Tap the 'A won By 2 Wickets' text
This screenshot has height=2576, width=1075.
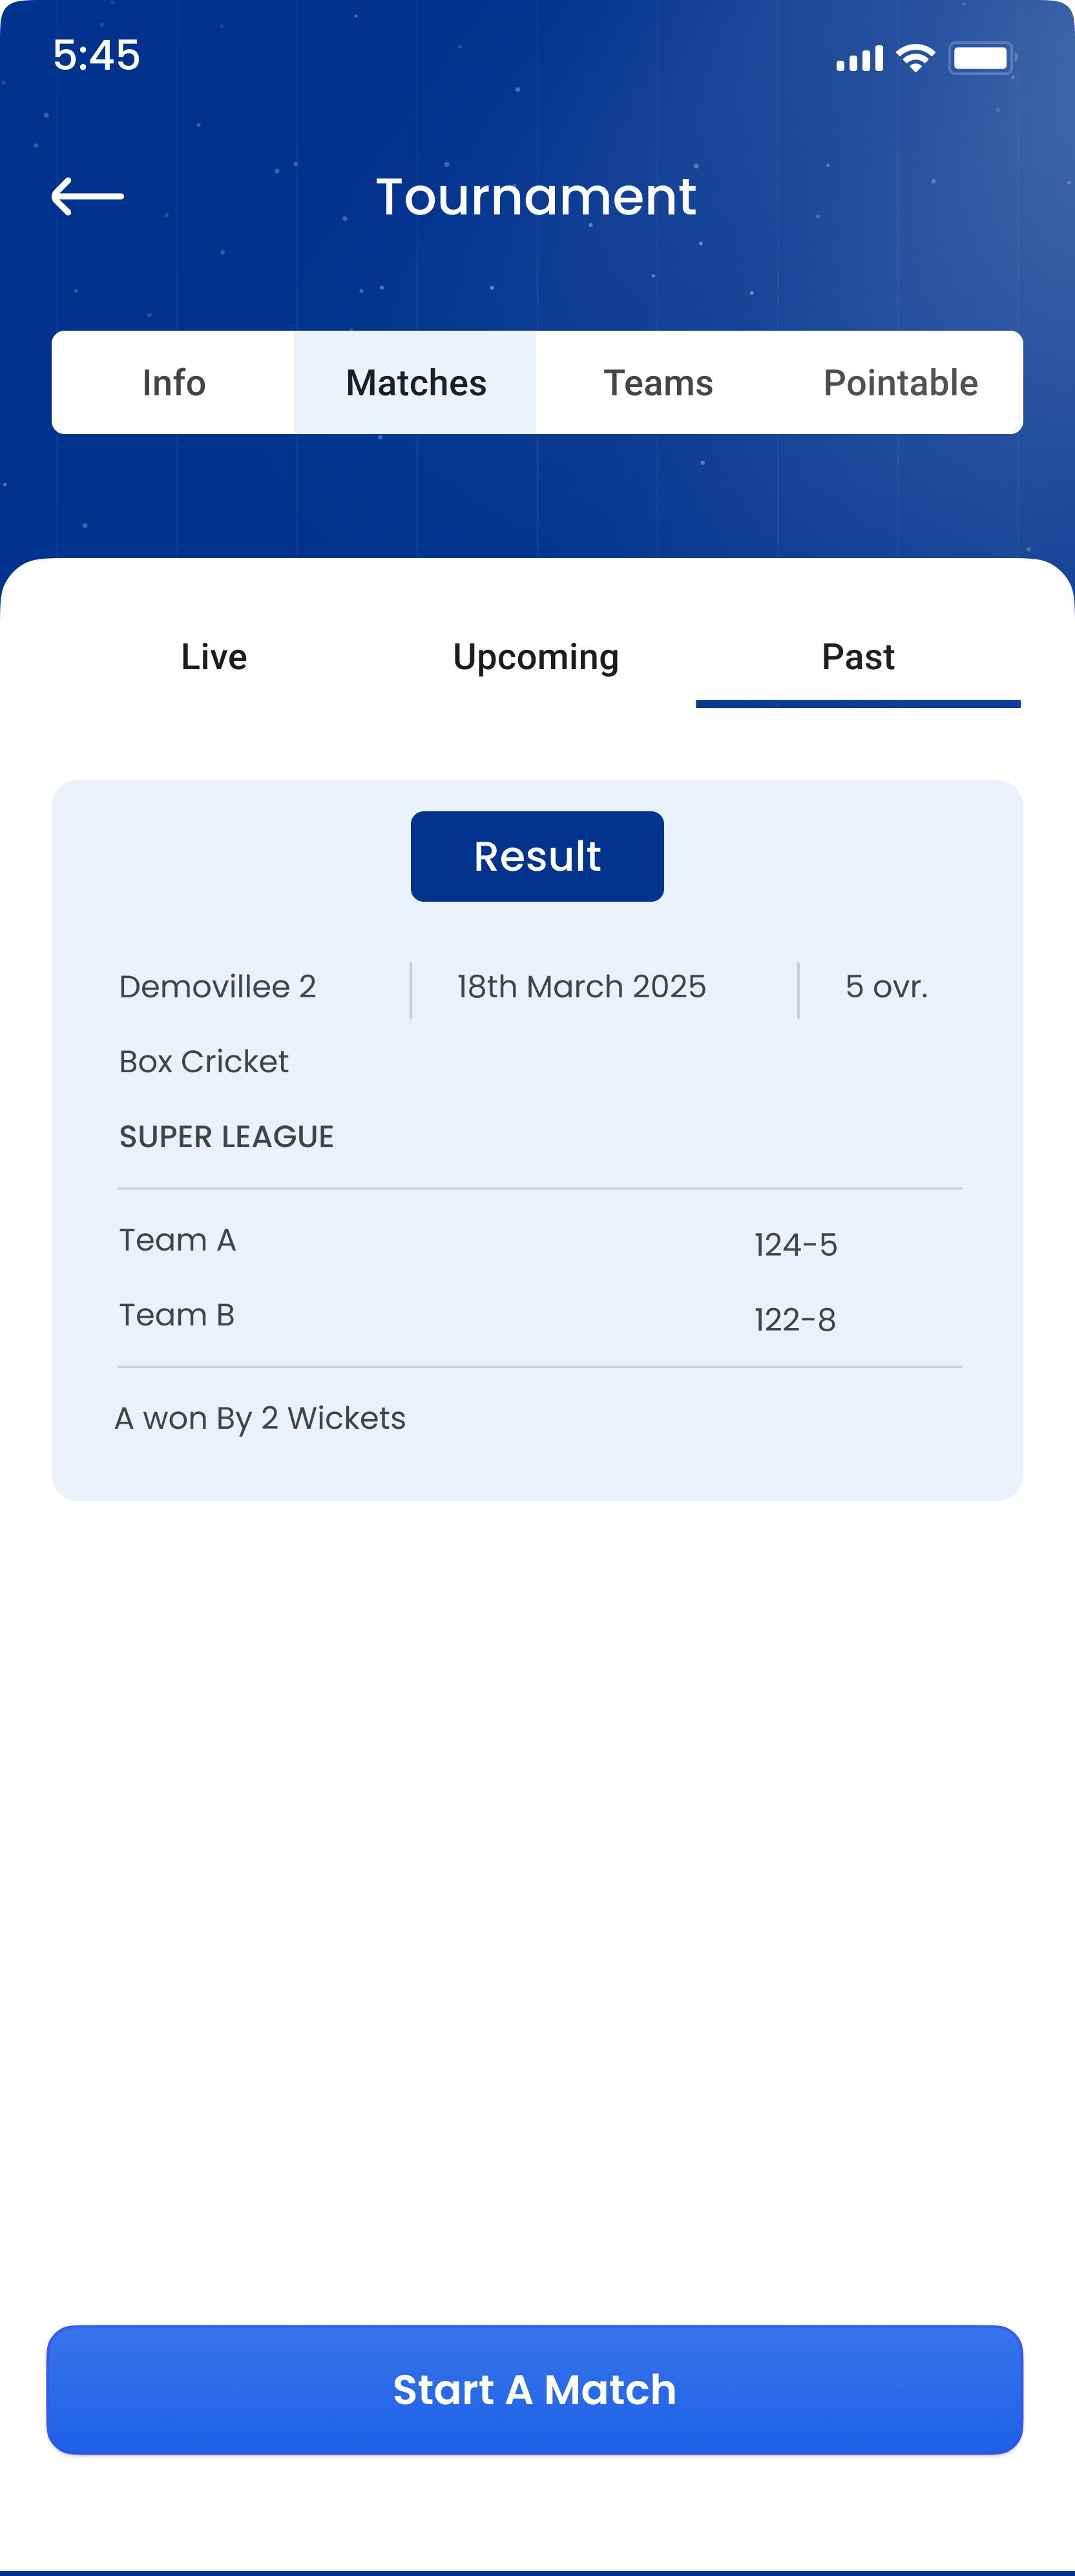260,1418
